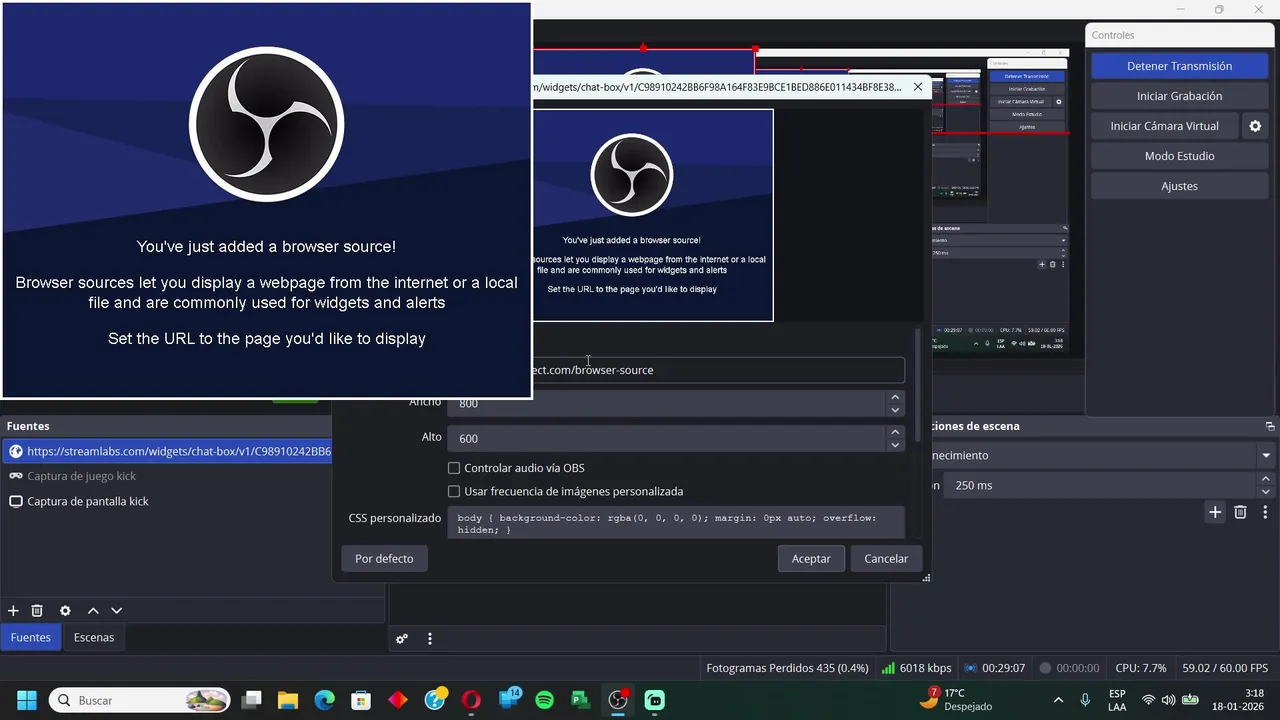Screen dimensions: 1280x720
Task: Pop out the scene transitions dock
Action: pos(1270,426)
